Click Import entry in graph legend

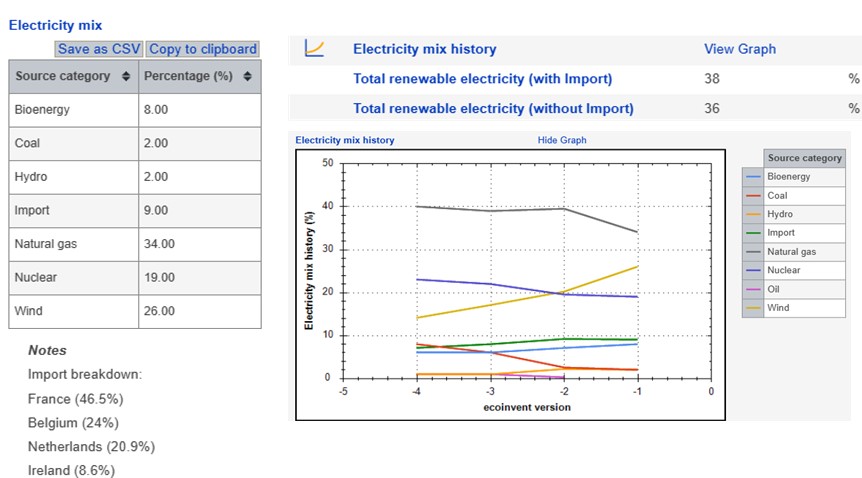[x=782, y=233]
